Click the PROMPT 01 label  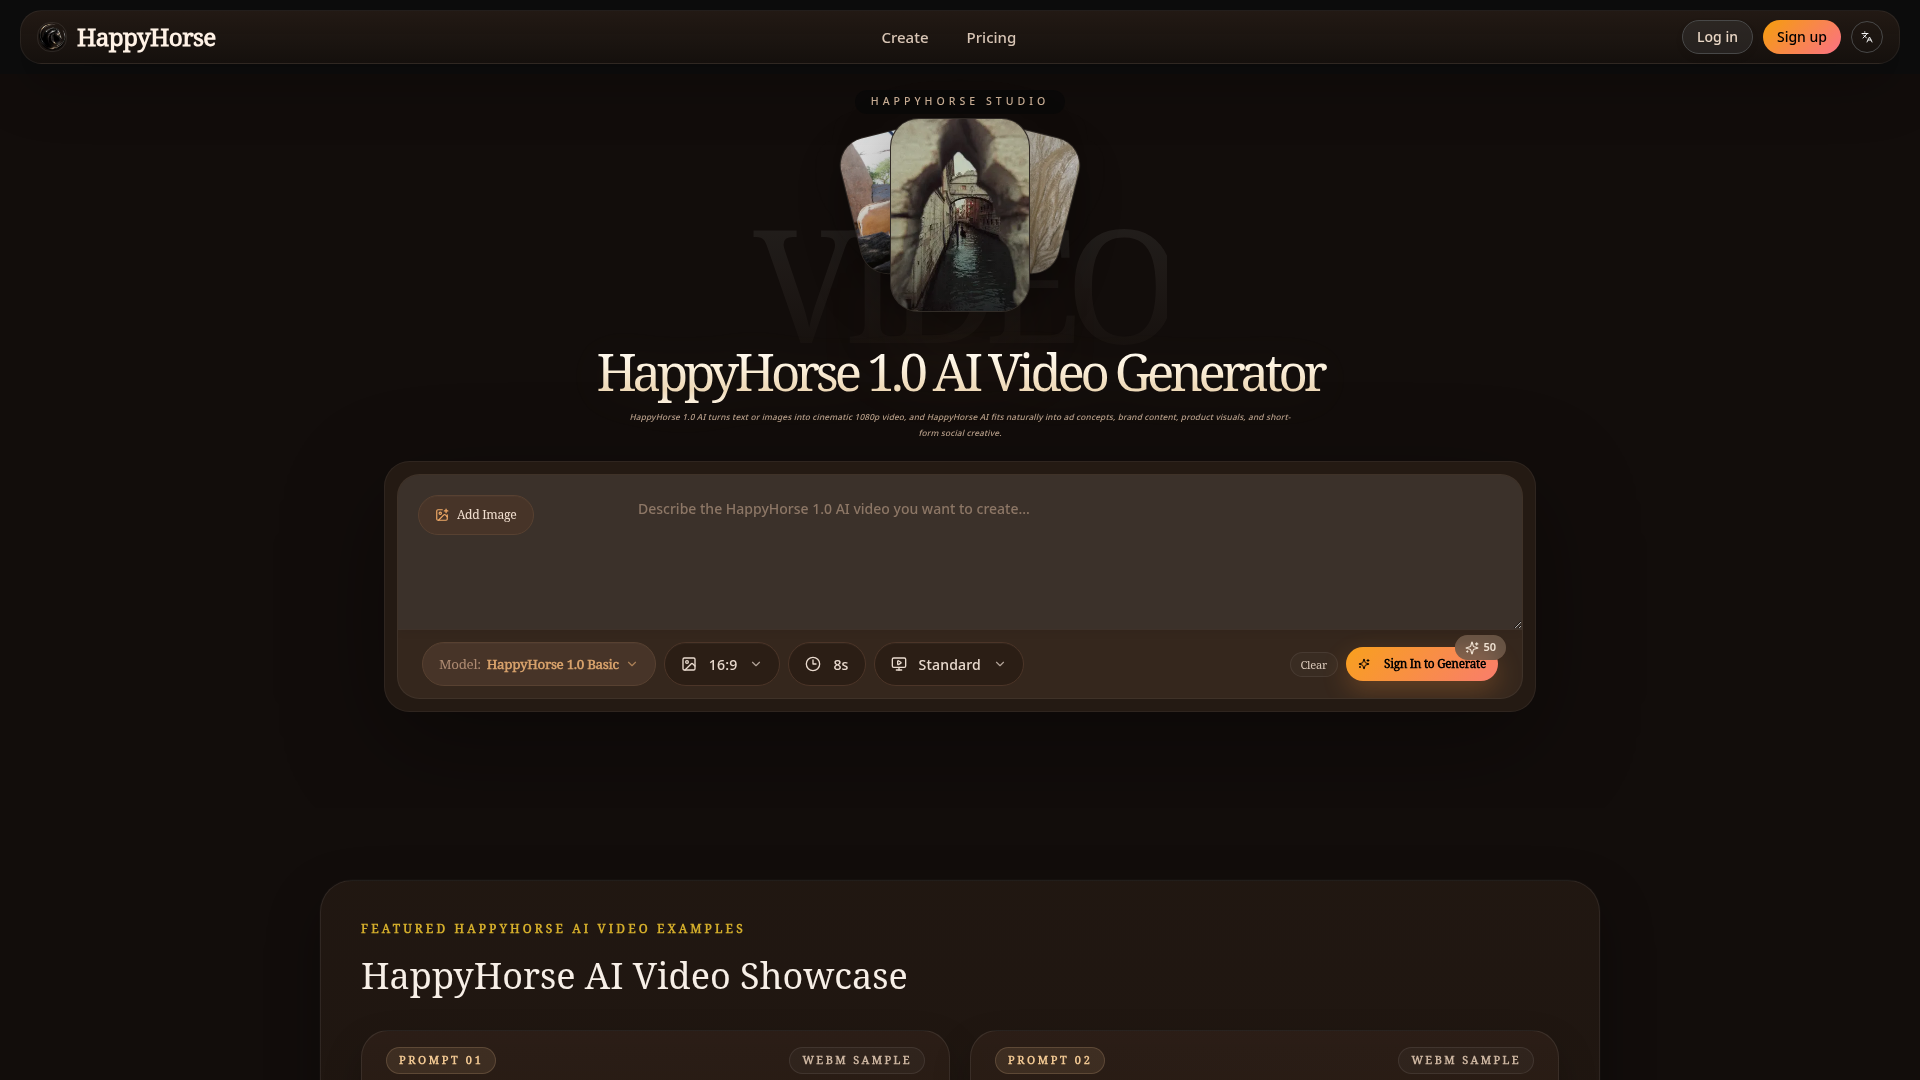click(x=440, y=1060)
